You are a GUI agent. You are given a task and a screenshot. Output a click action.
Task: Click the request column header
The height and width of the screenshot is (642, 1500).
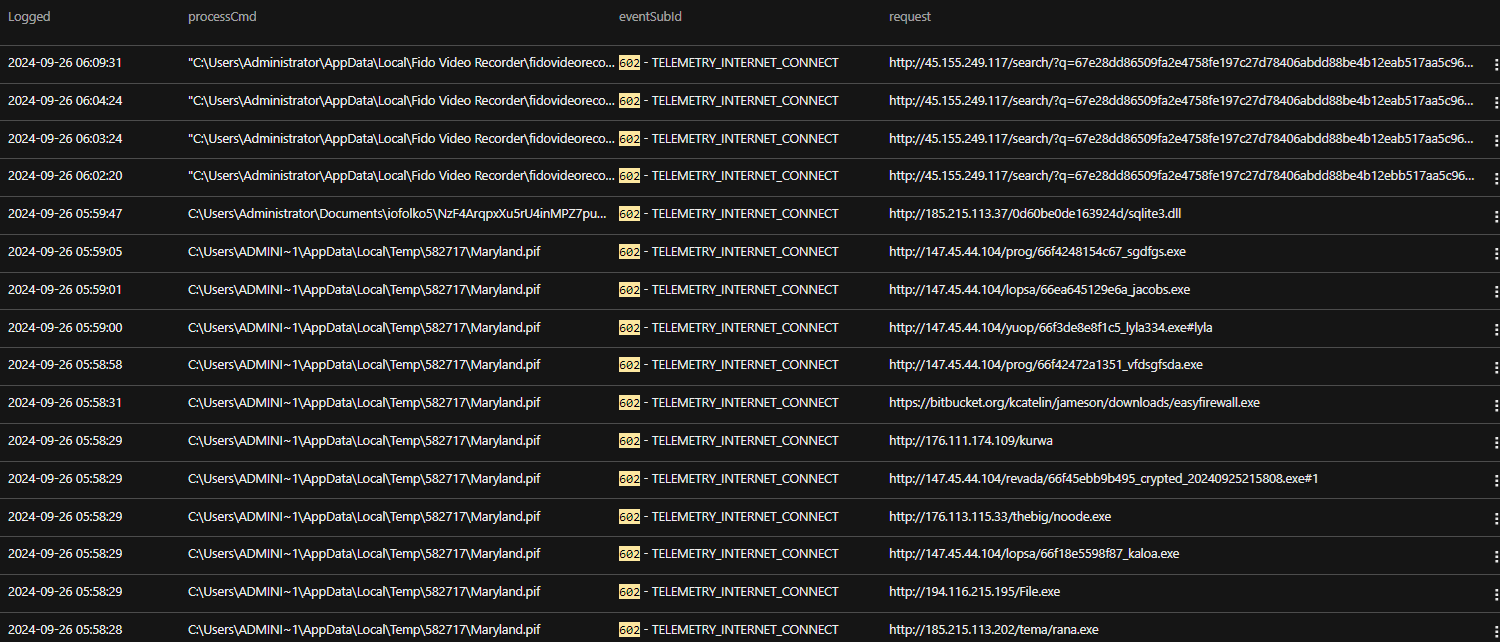pos(910,17)
